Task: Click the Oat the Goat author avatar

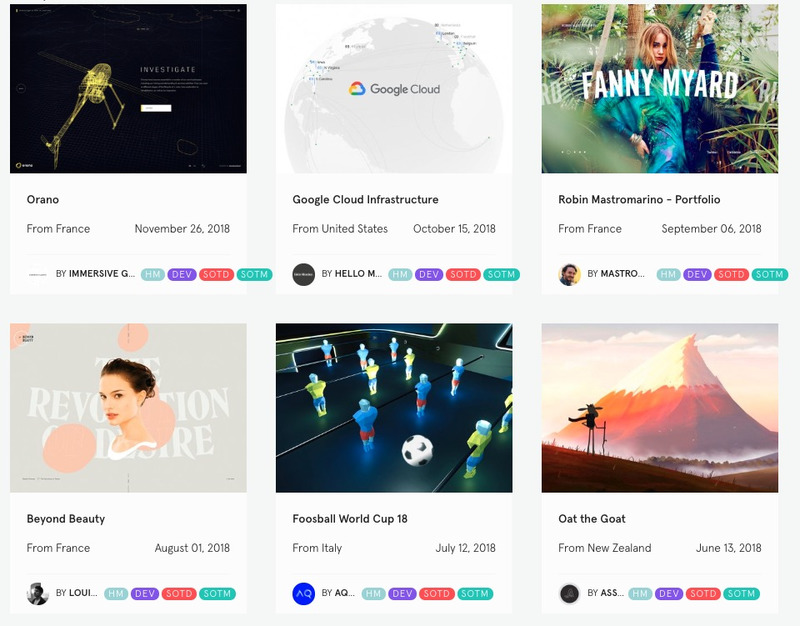Action: click(569, 594)
